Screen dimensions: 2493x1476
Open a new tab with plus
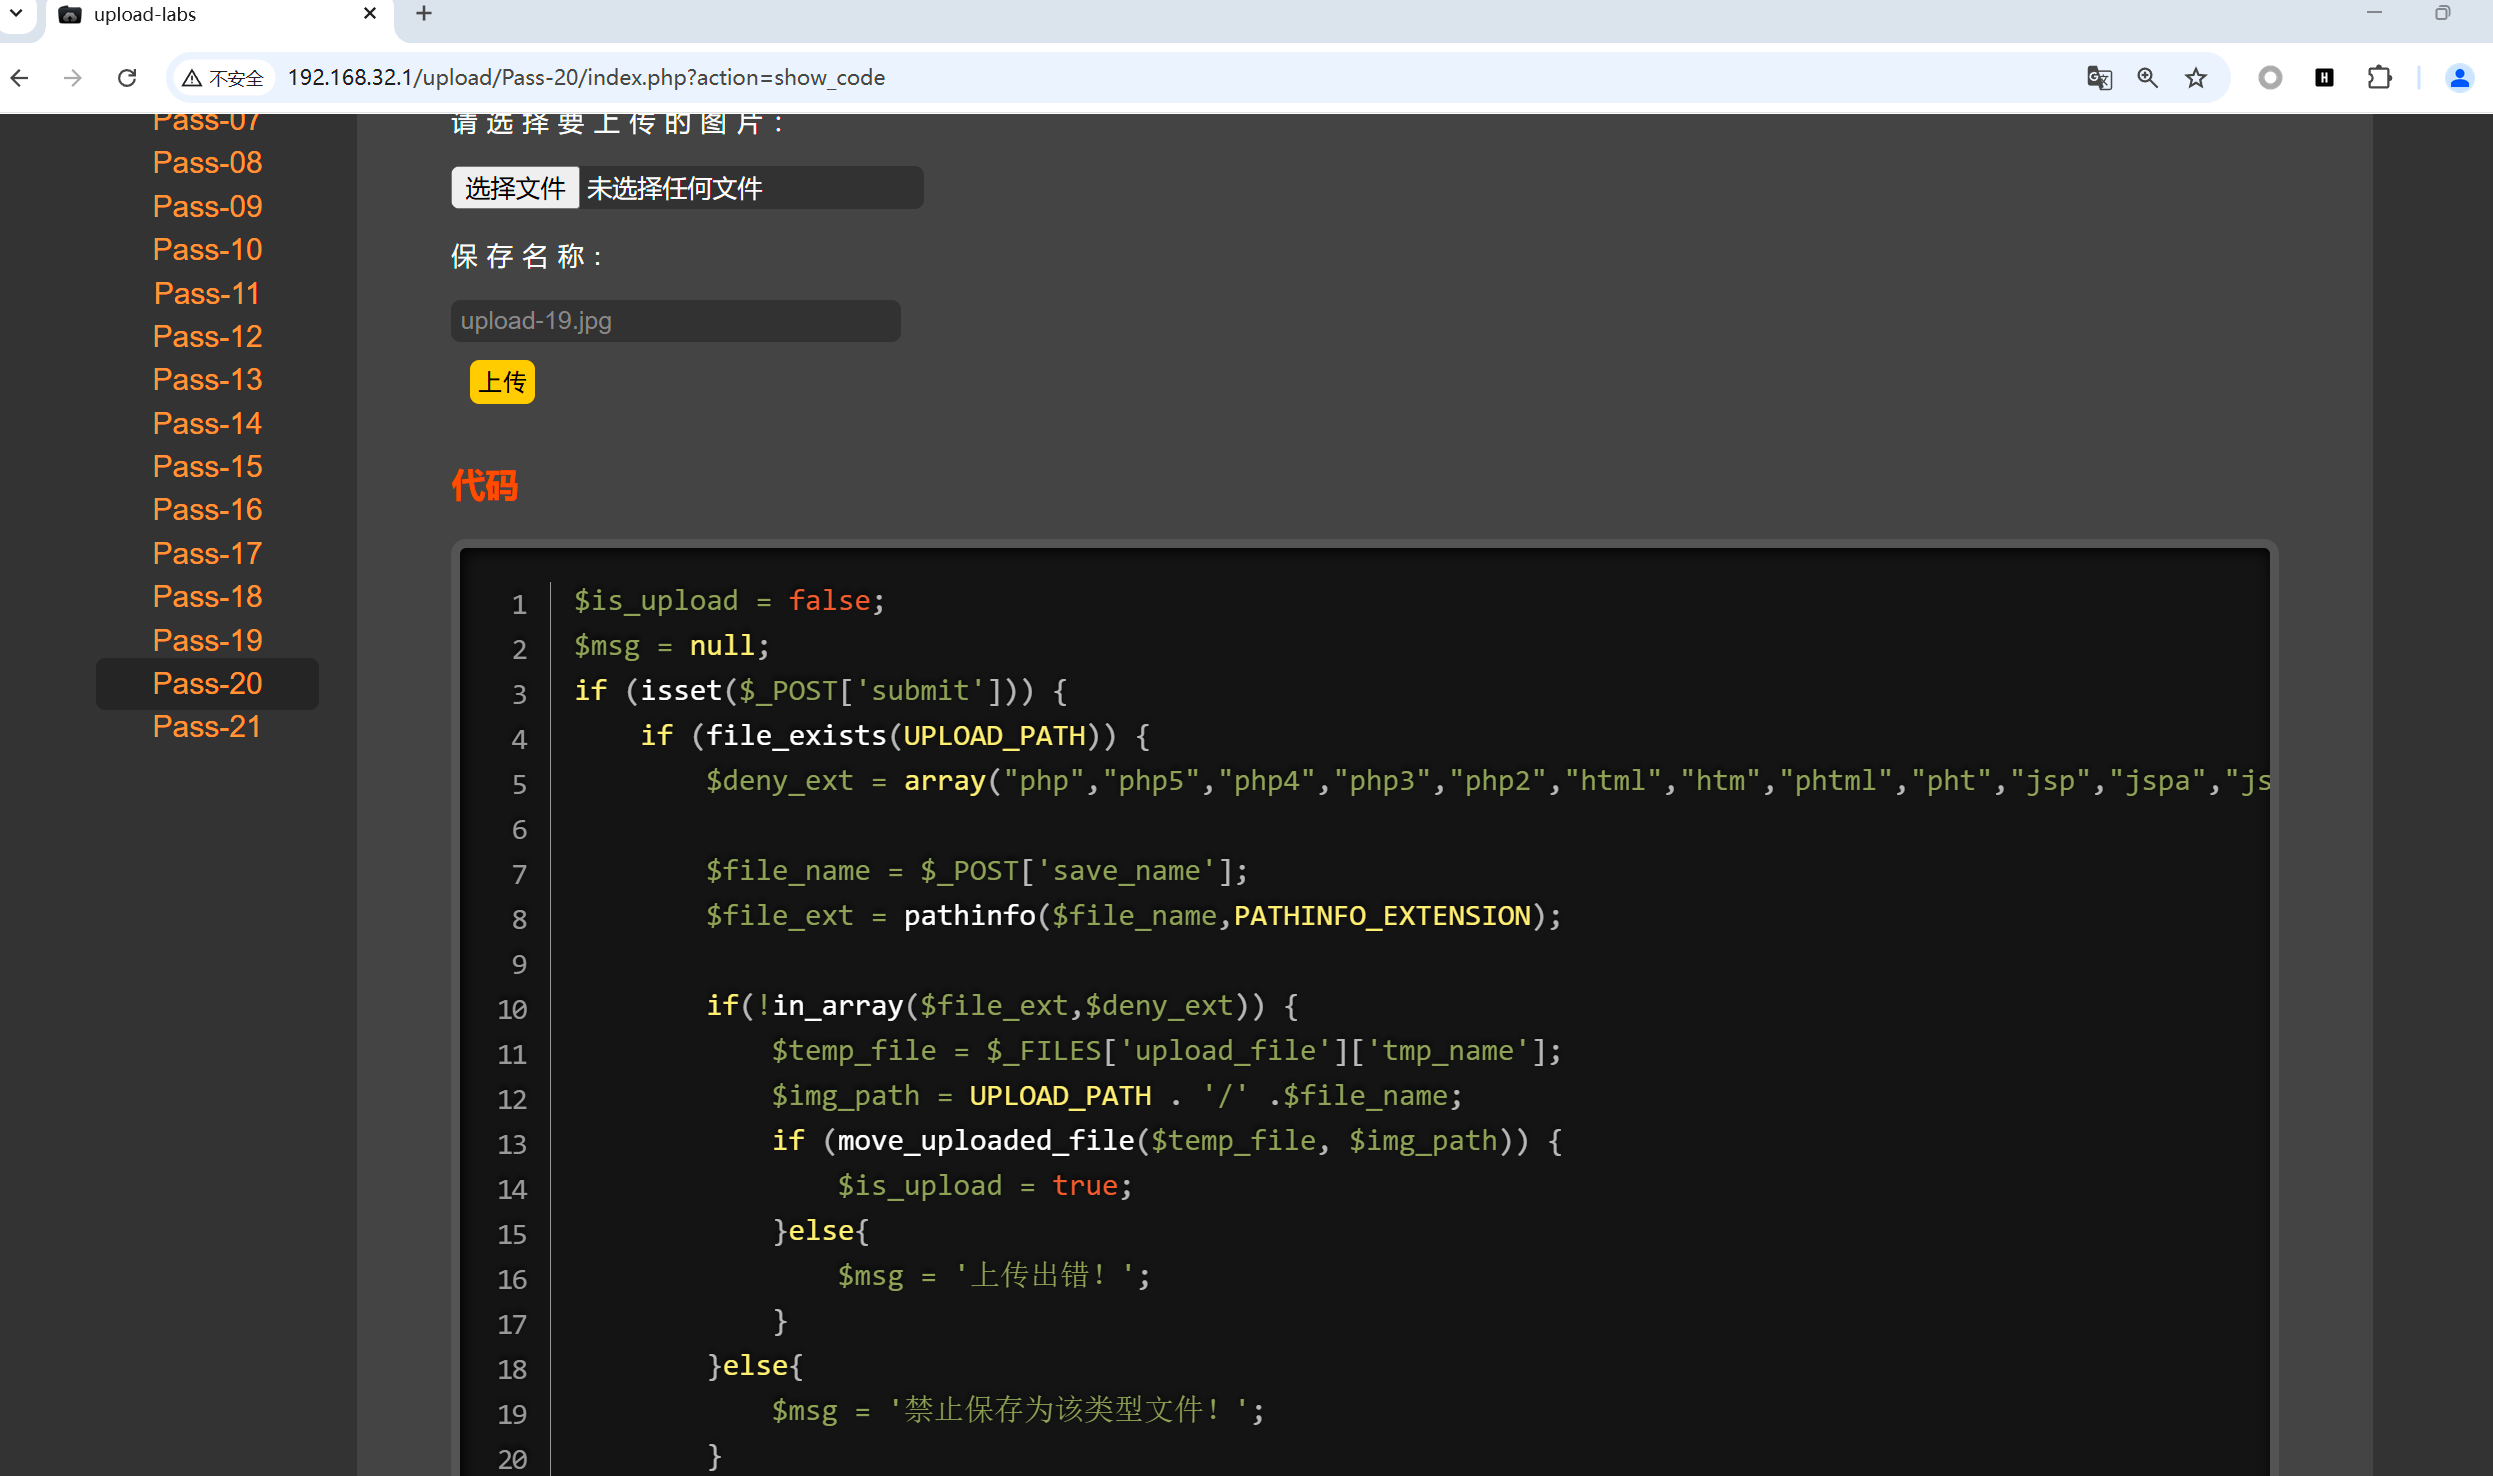pyautogui.click(x=424, y=14)
